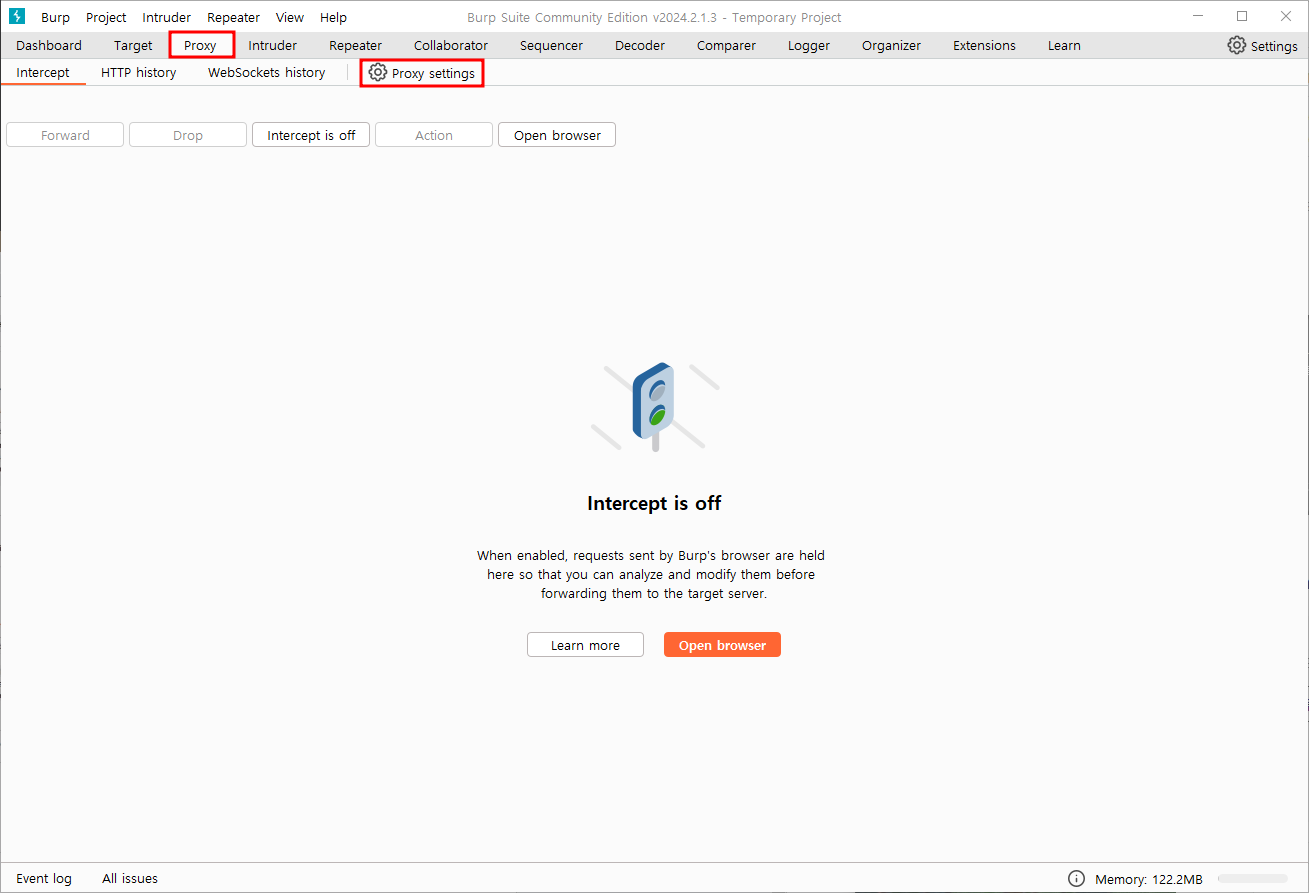Screen dimensions: 1309x893
Task: Click the Burp Suite logo icon
Action: tap(16, 16)
